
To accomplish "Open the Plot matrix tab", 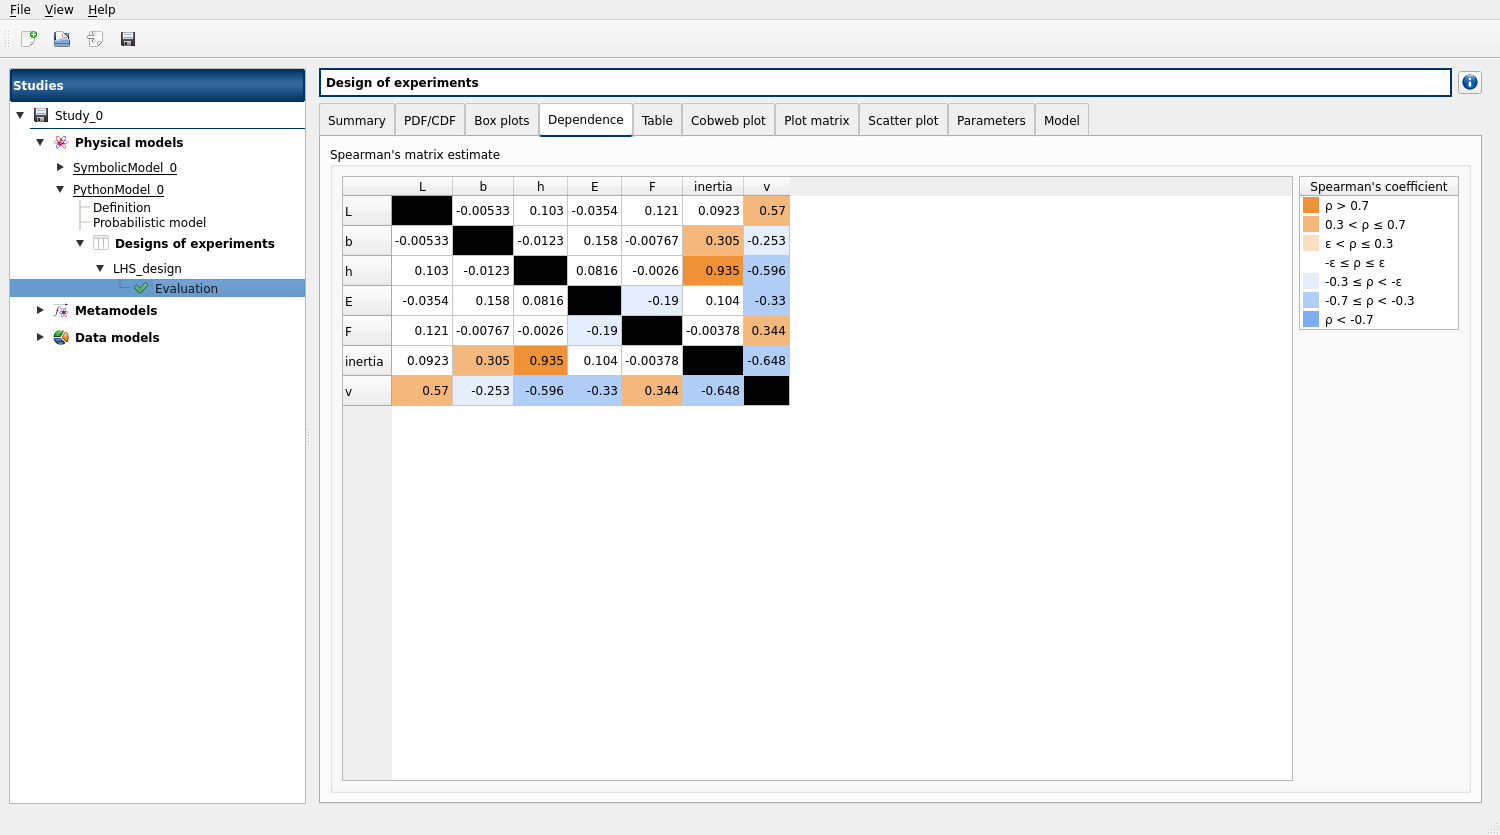I will click(x=817, y=120).
